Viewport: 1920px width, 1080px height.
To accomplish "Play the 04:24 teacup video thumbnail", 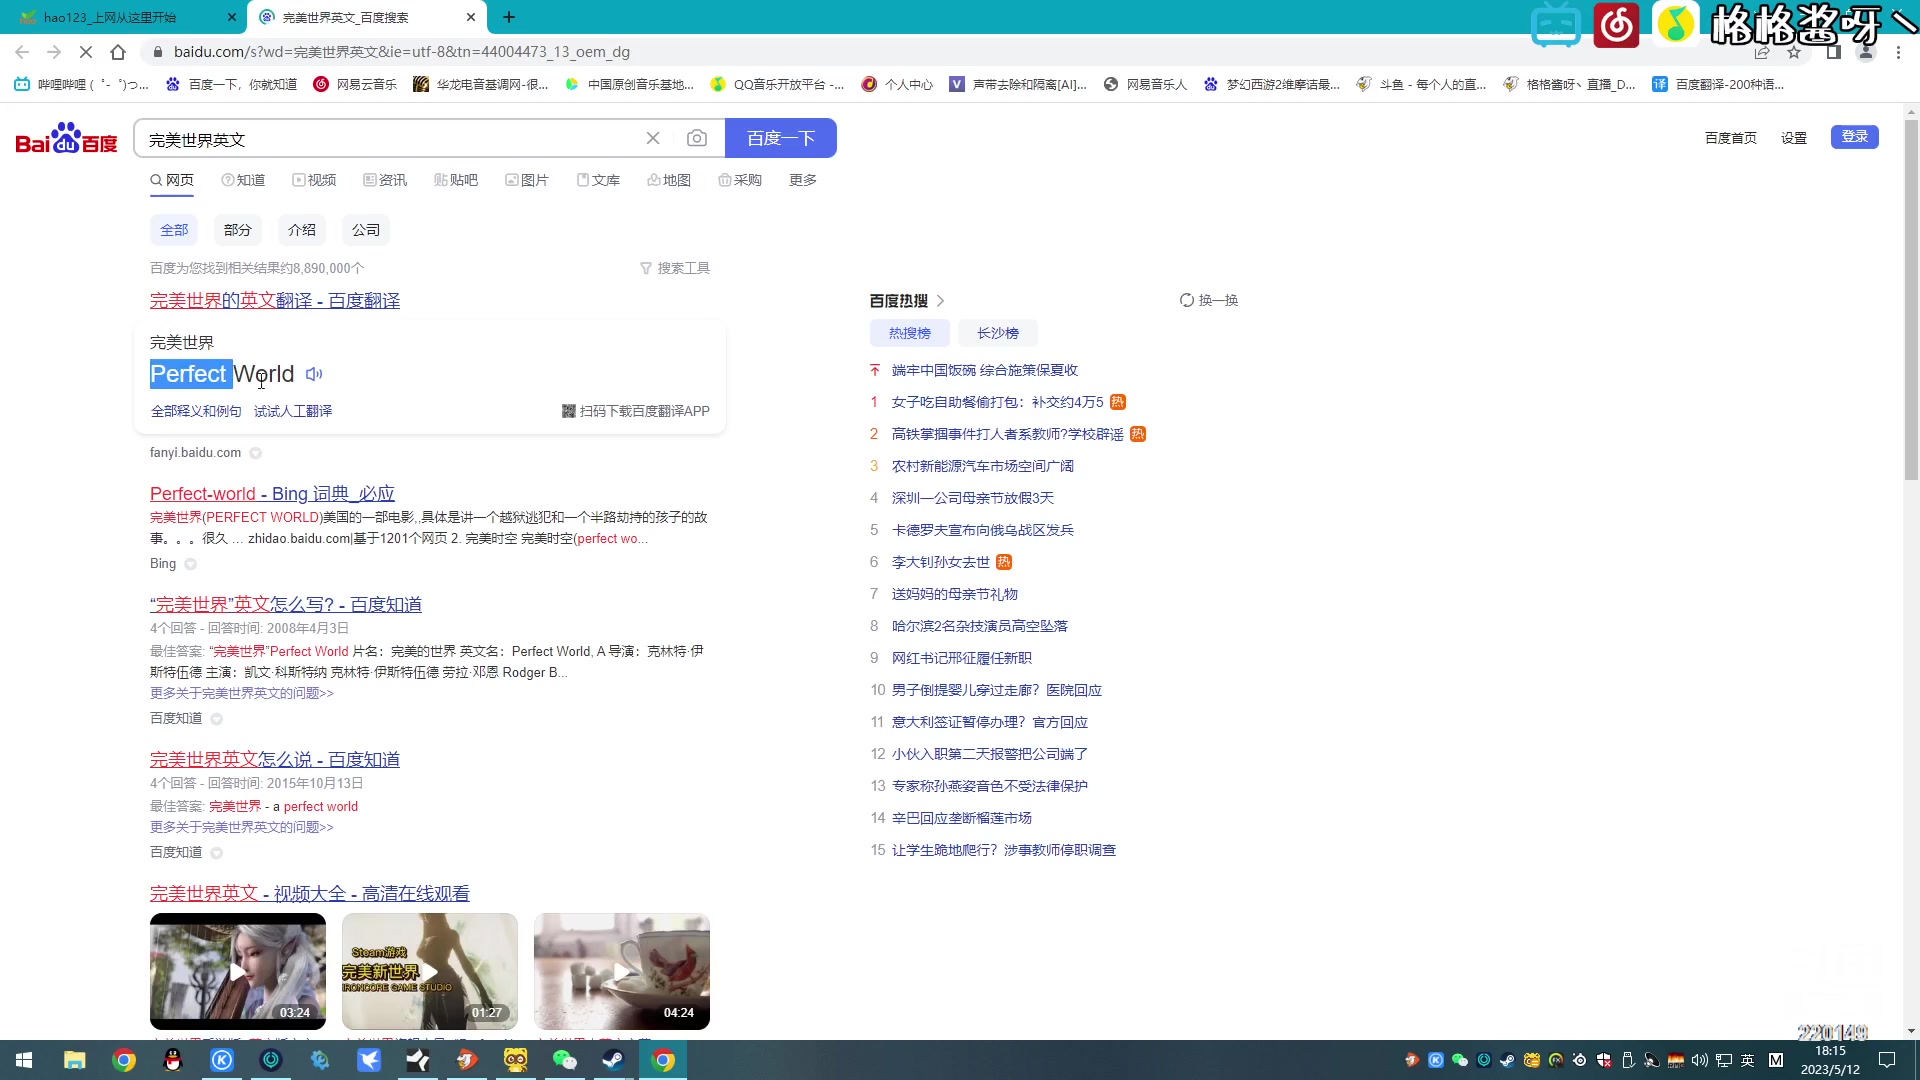I will click(622, 971).
